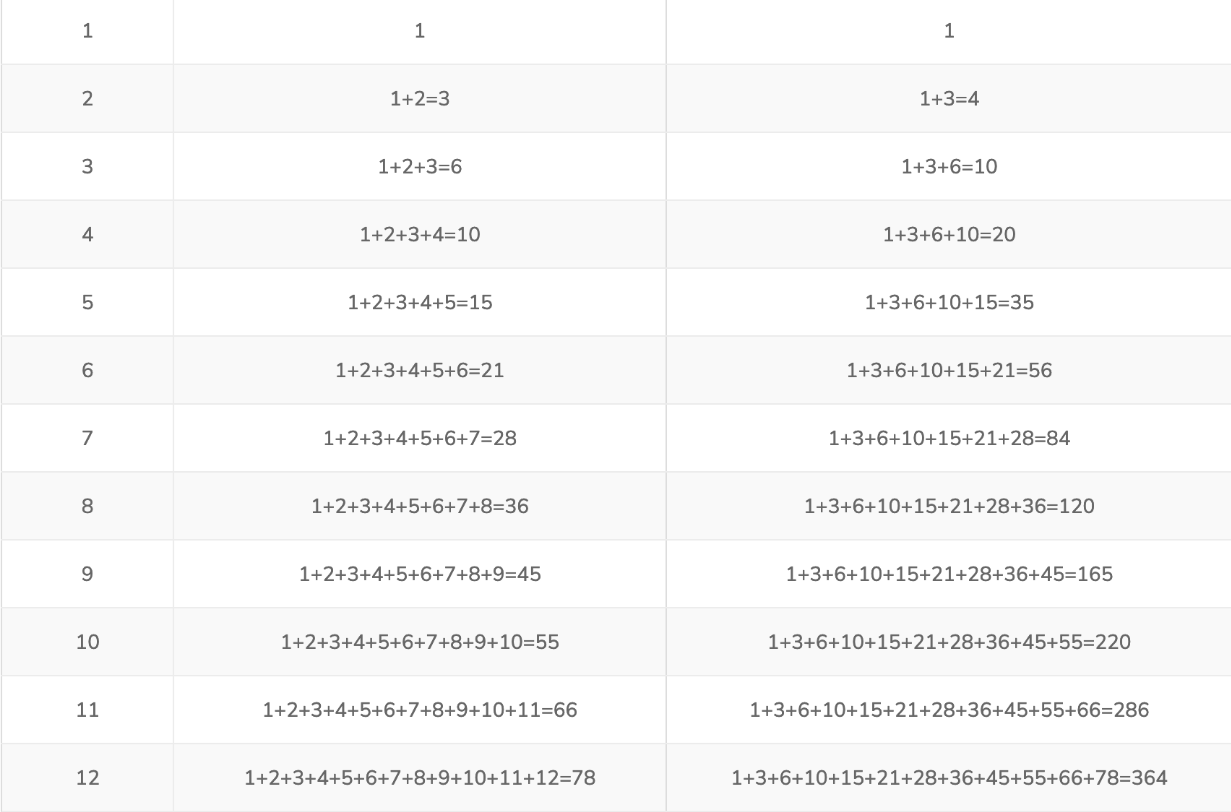Select the cell ending in =165
Viewport: 1231px width, 812px height.
pos(948,576)
